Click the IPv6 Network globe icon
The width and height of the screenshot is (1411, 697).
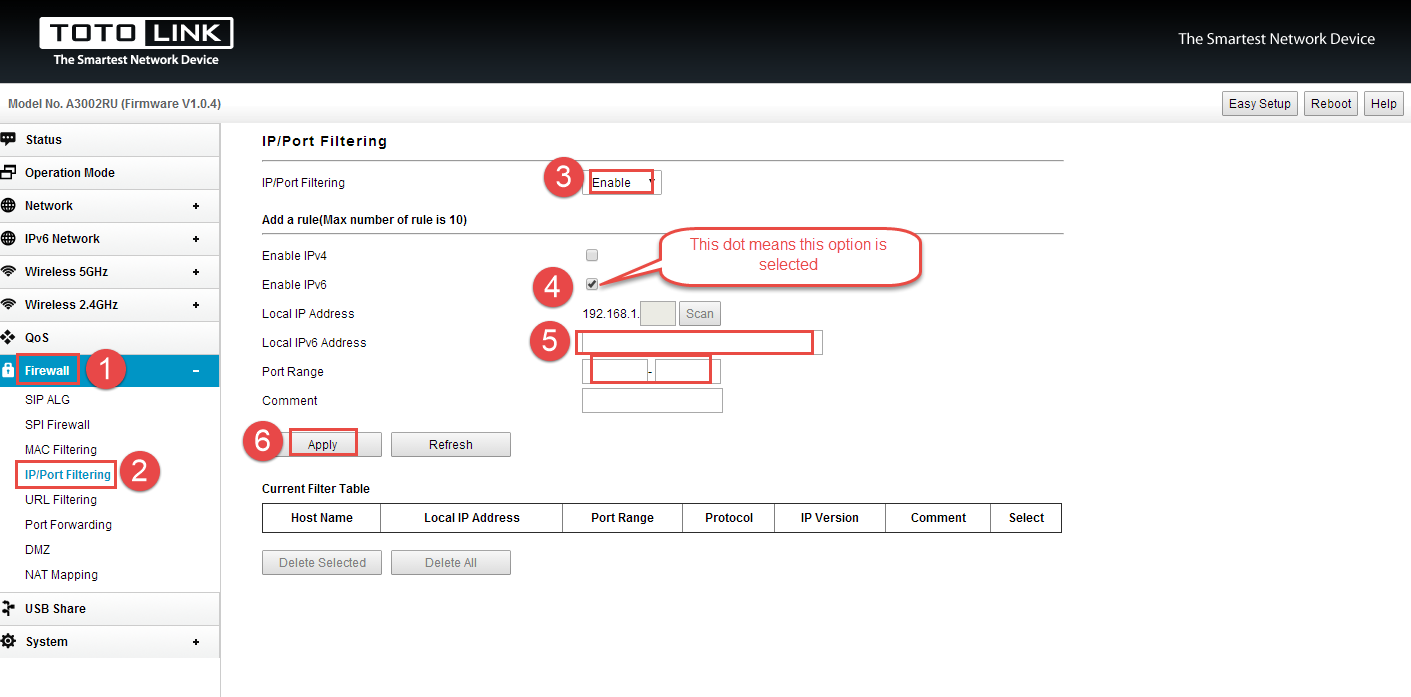click(8, 238)
